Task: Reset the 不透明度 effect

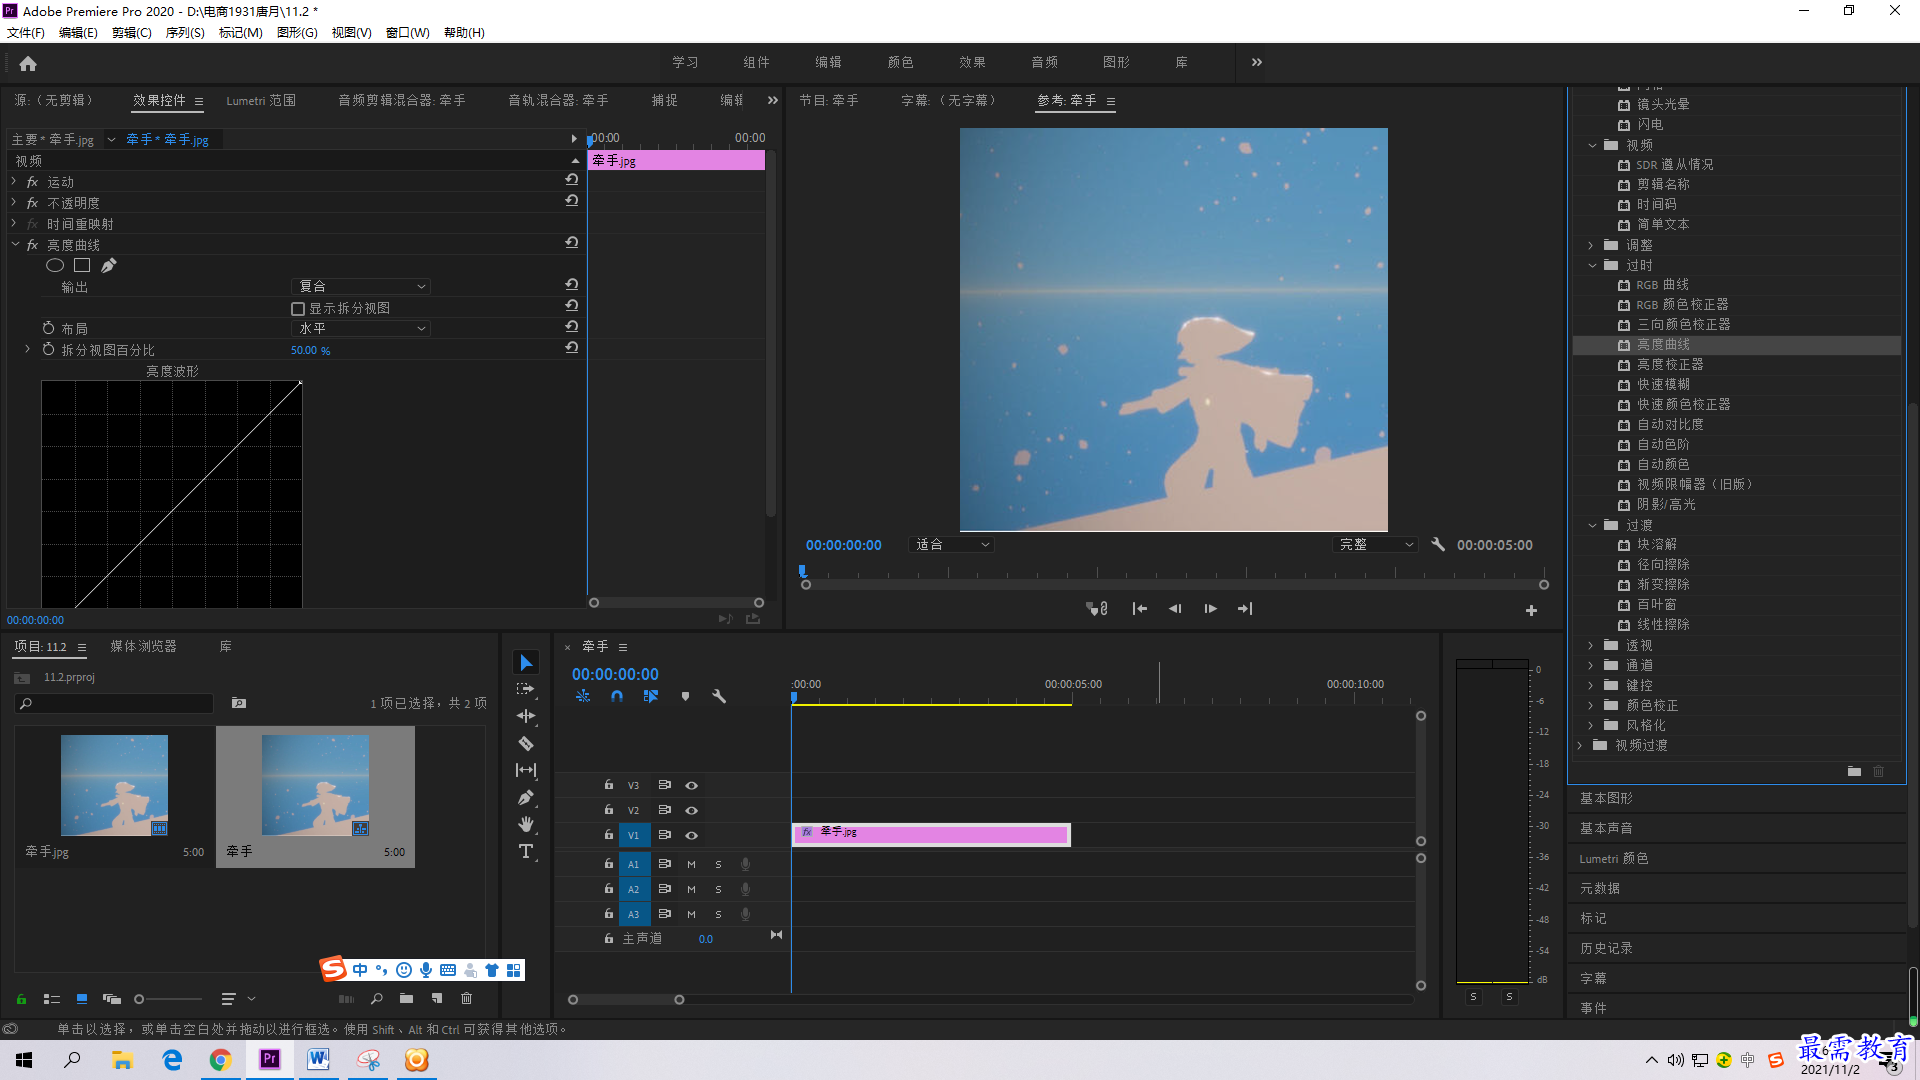Action: (x=572, y=201)
